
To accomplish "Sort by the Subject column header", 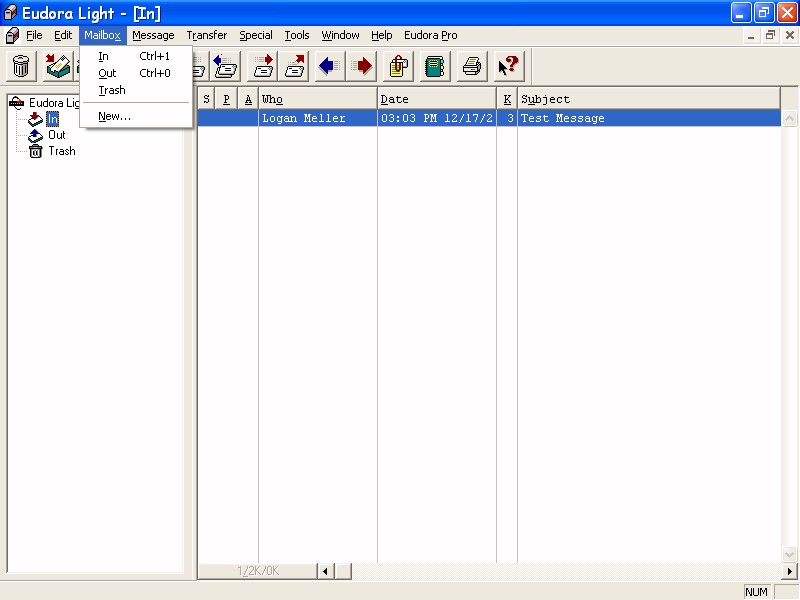I will click(649, 99).
